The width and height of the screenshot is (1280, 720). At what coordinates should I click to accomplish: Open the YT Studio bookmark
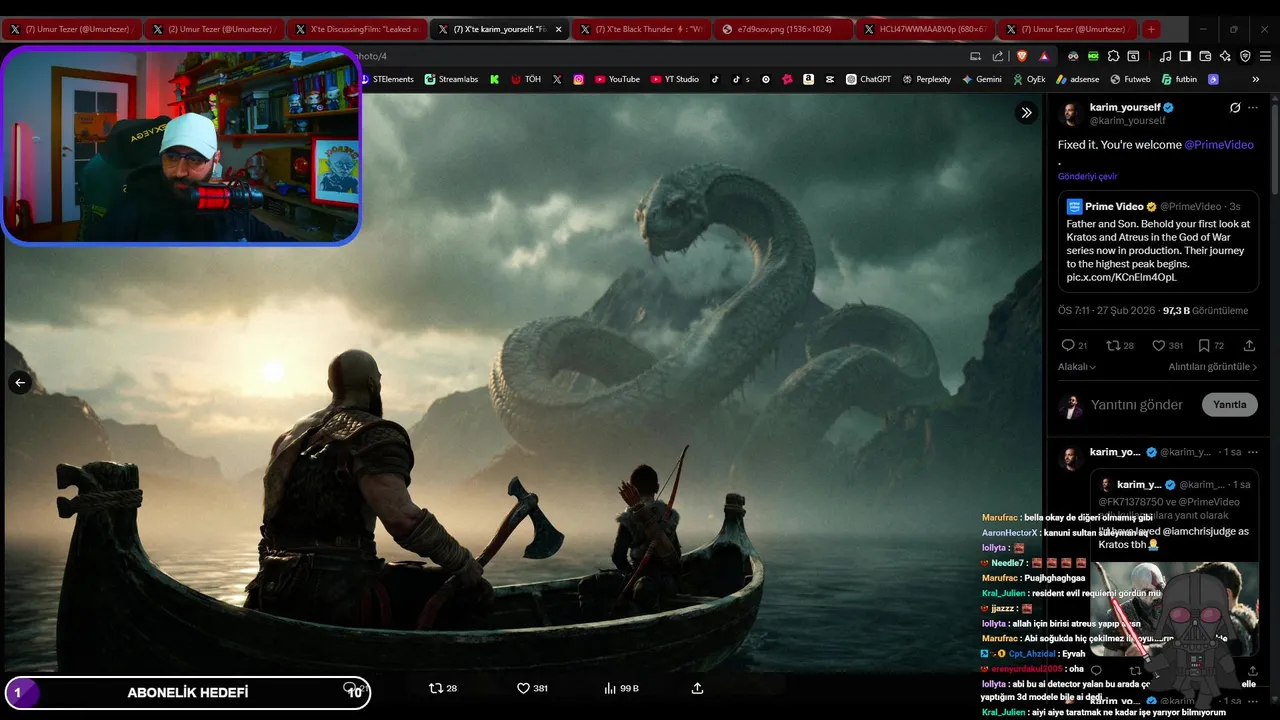[675, 79]
